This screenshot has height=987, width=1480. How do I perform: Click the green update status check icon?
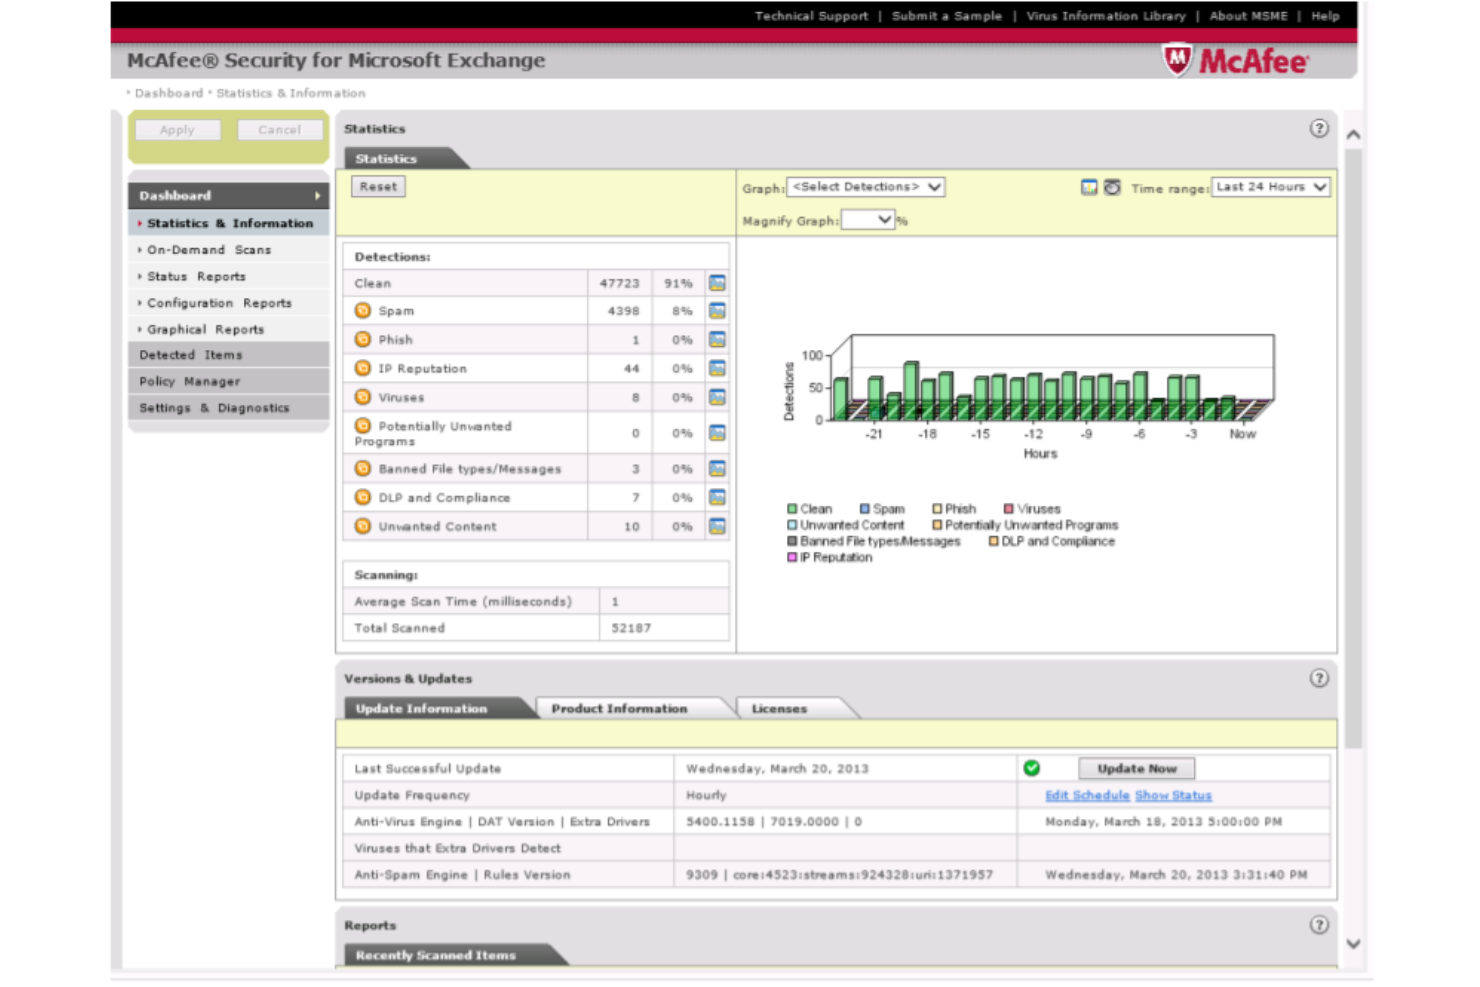click(x=1032, y=768)
